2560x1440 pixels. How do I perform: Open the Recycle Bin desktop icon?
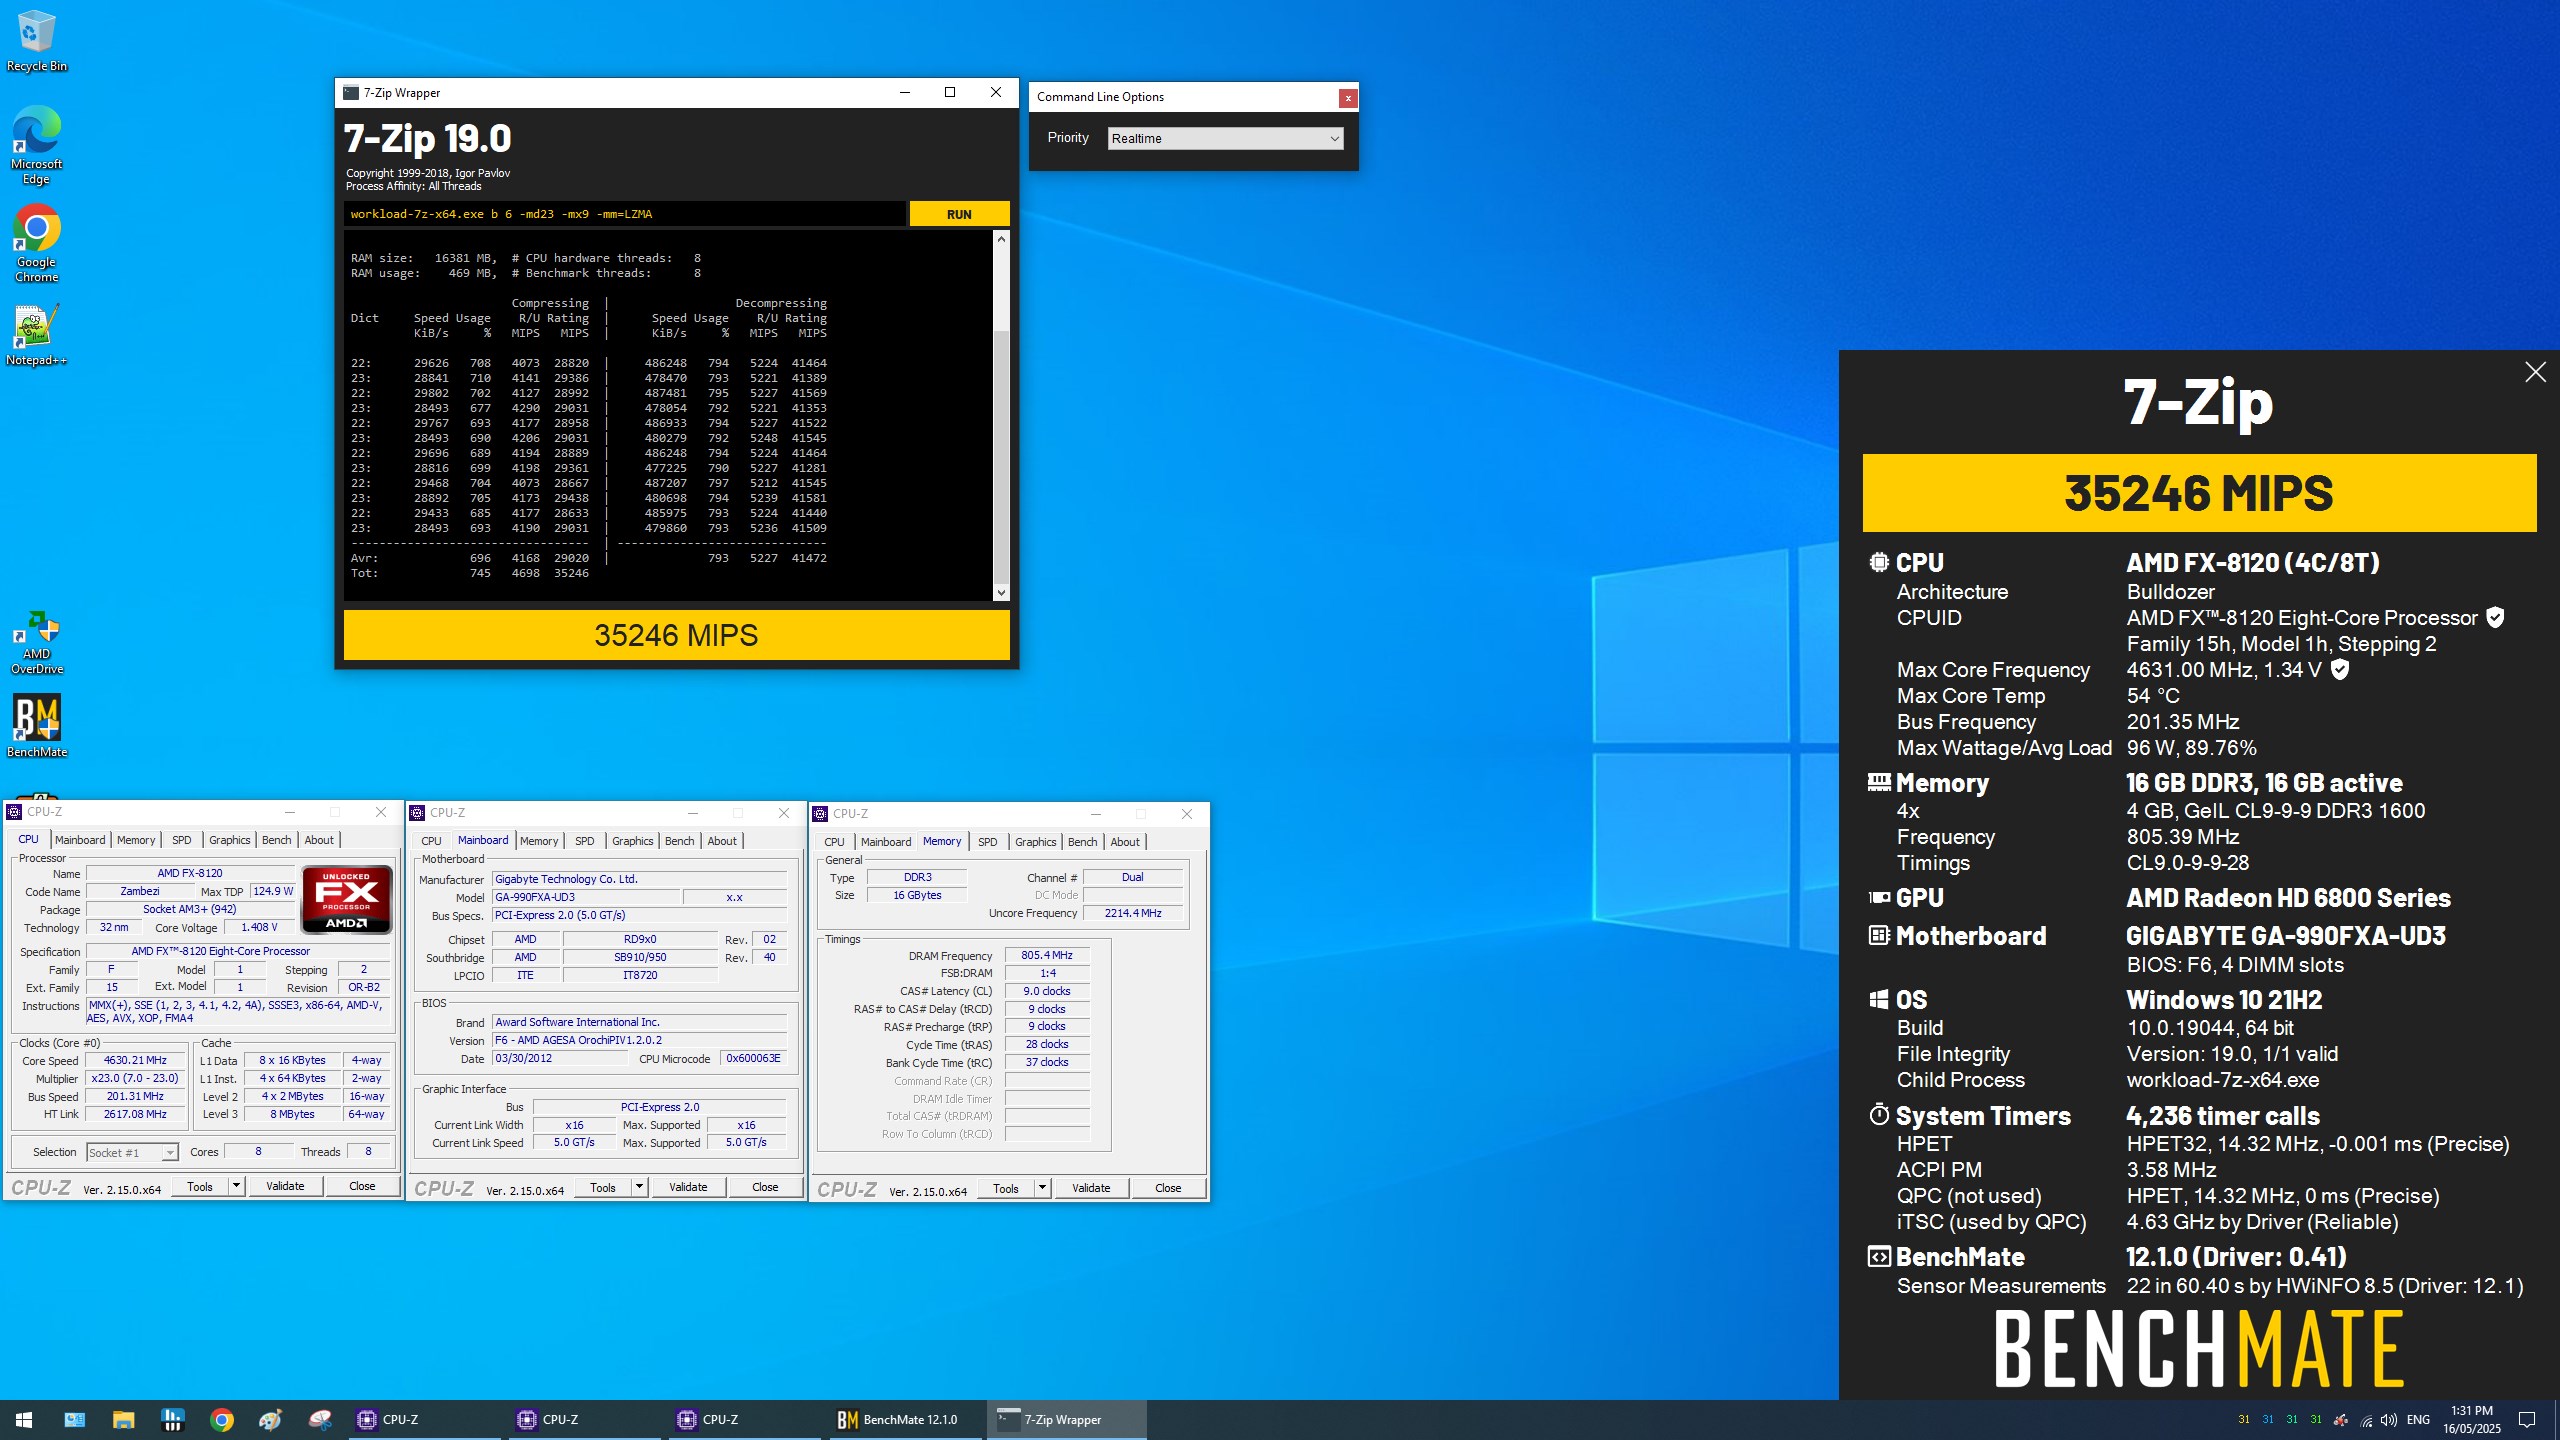pos(36,42)
